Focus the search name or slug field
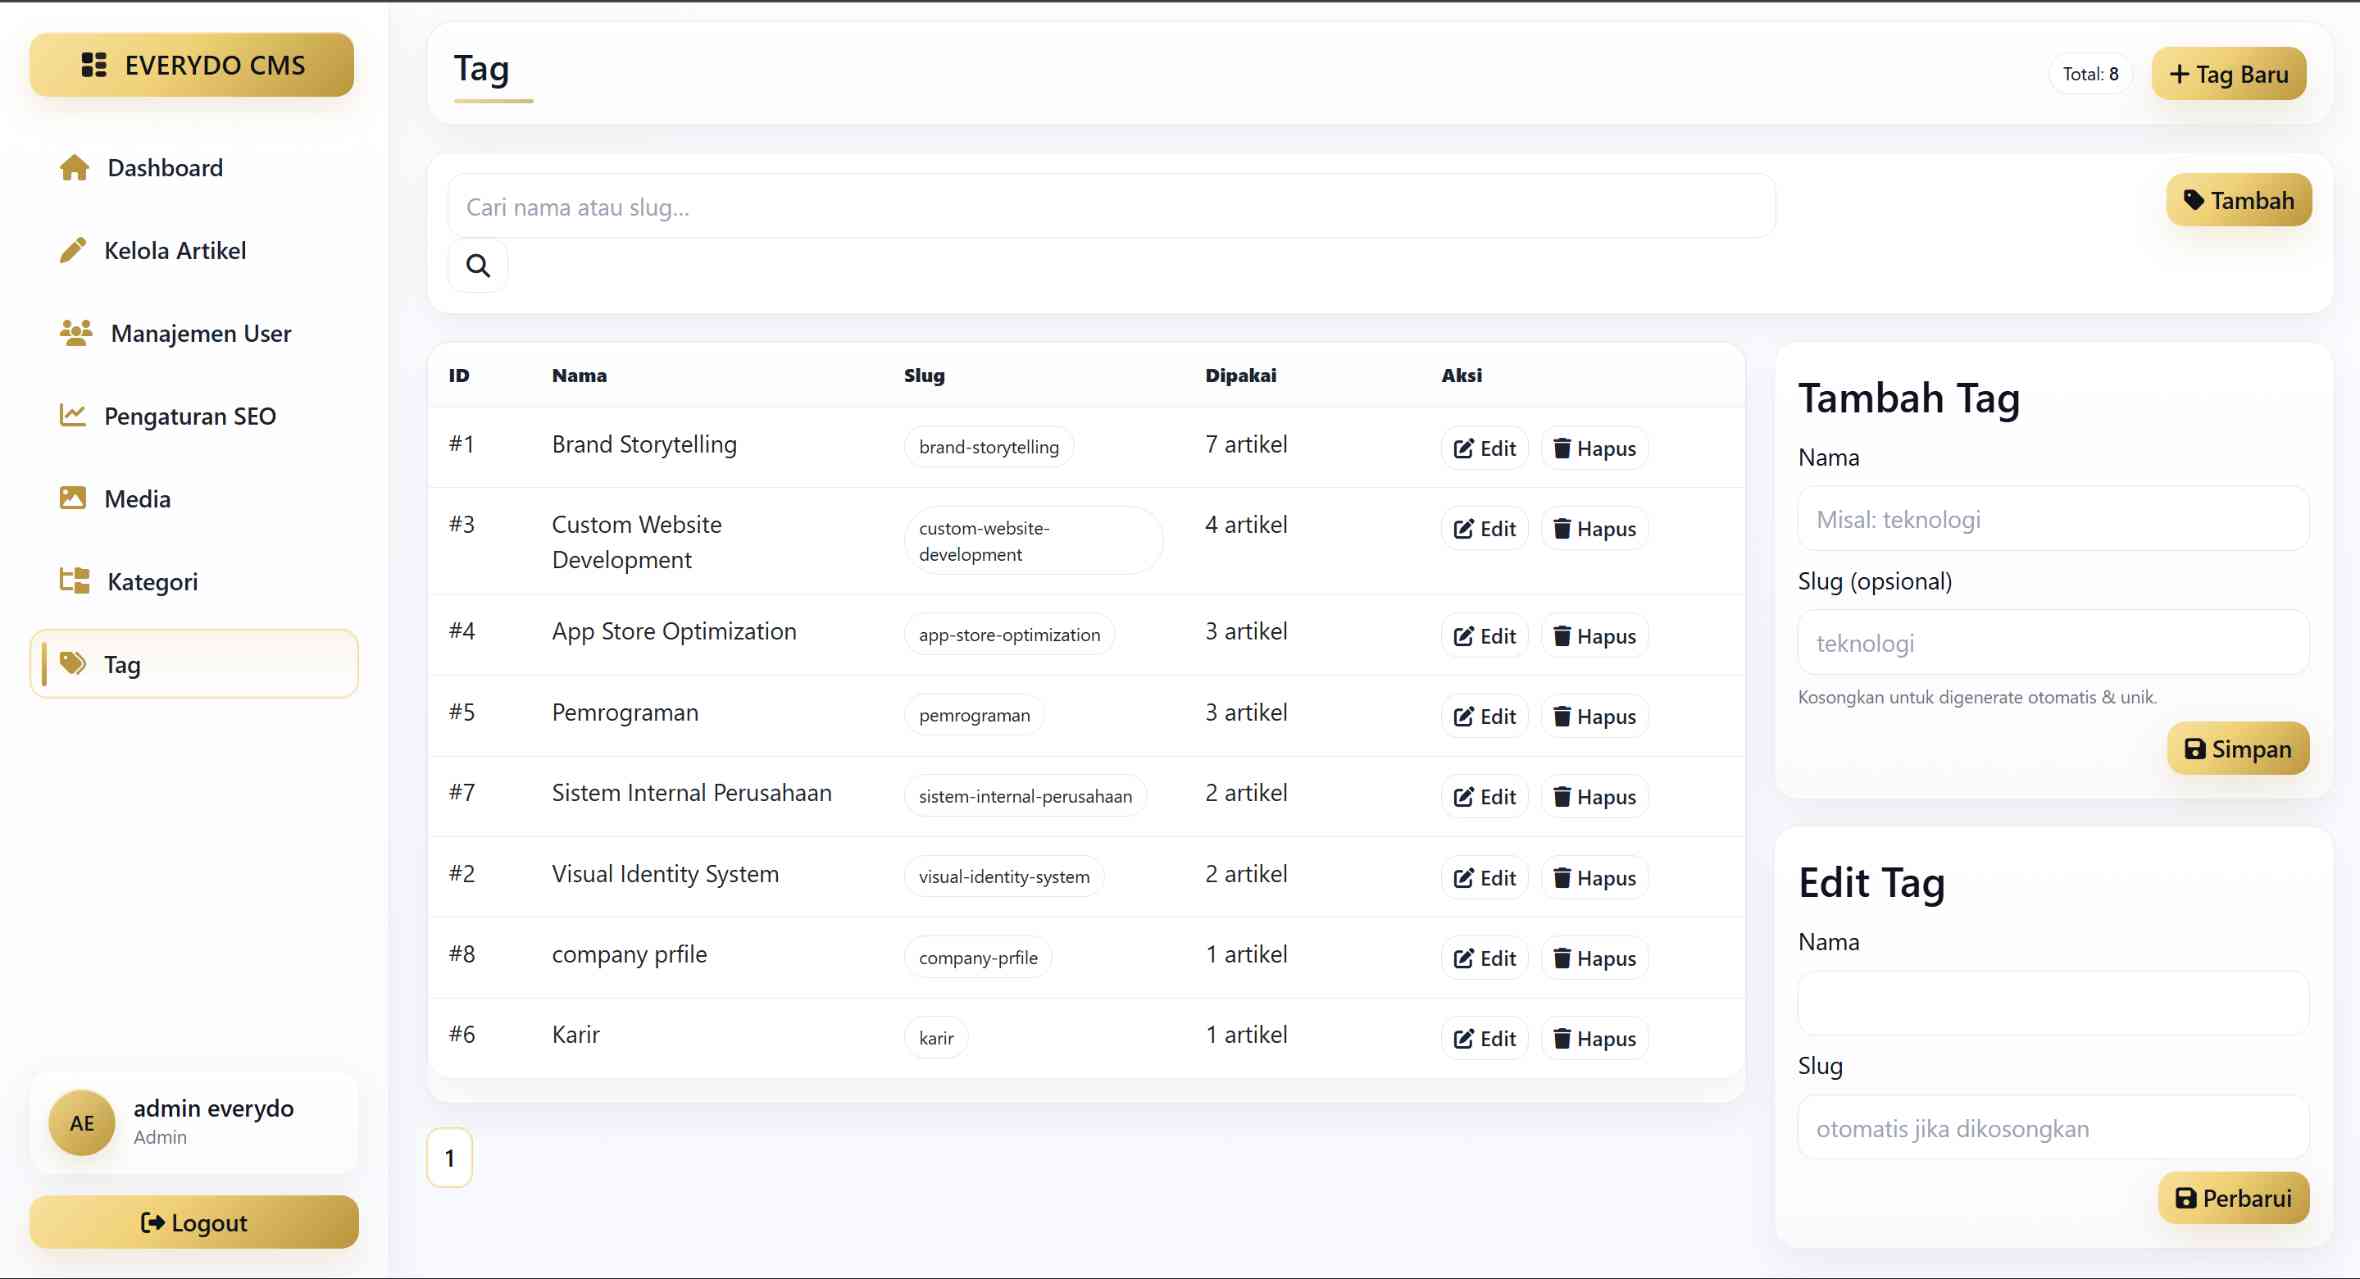2360x1279 pixels. click(x=1112, y=207)
